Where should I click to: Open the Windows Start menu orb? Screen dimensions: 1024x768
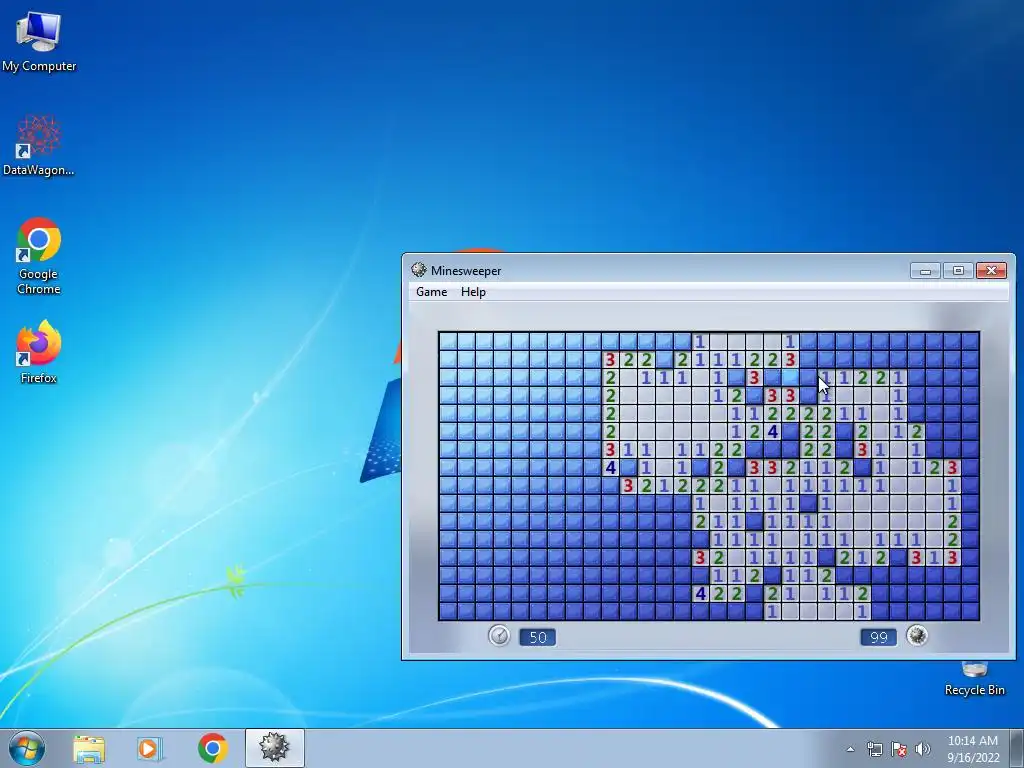point(27,748)
